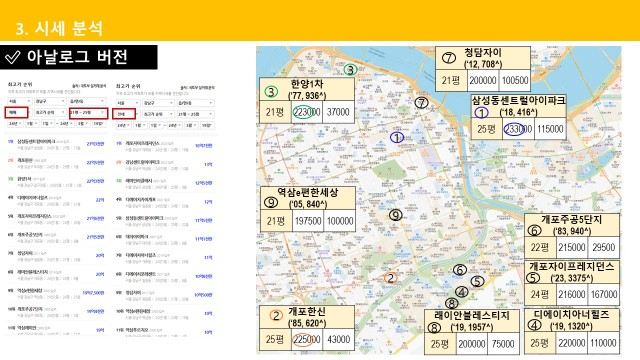Click circled ④ inside the 디에이치아너힐즈 label
This screenshot has height=360, width=640.
[x=535, y=325]
